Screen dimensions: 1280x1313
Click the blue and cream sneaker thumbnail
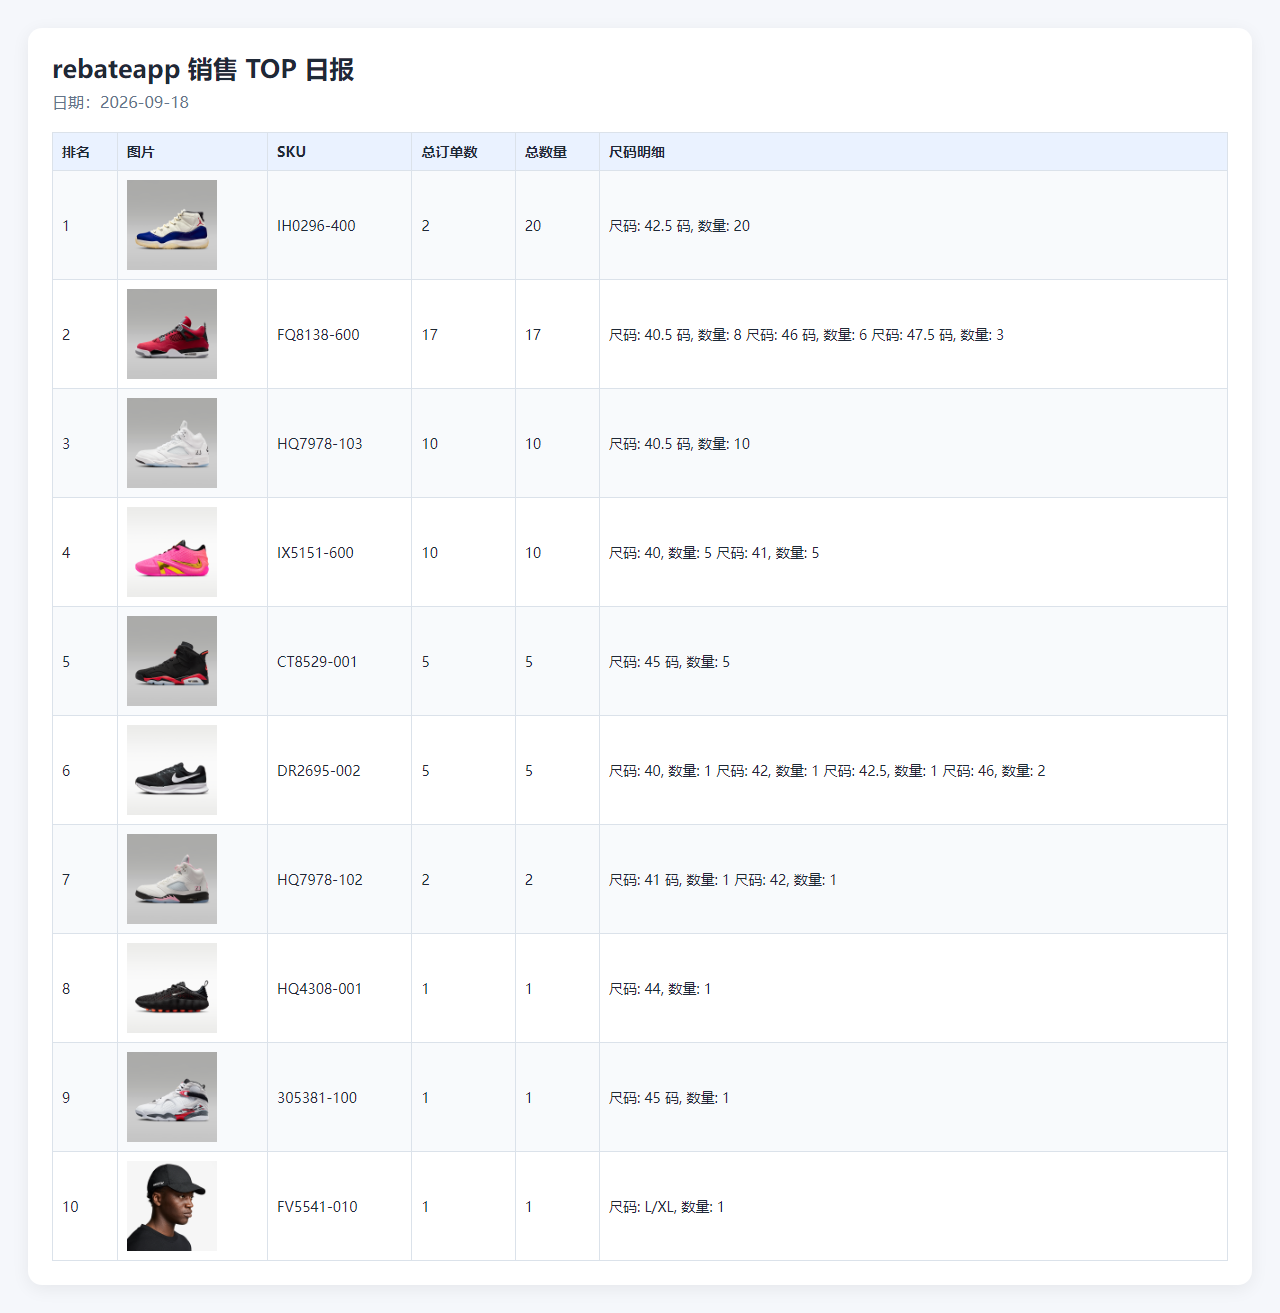pos(172,225)
